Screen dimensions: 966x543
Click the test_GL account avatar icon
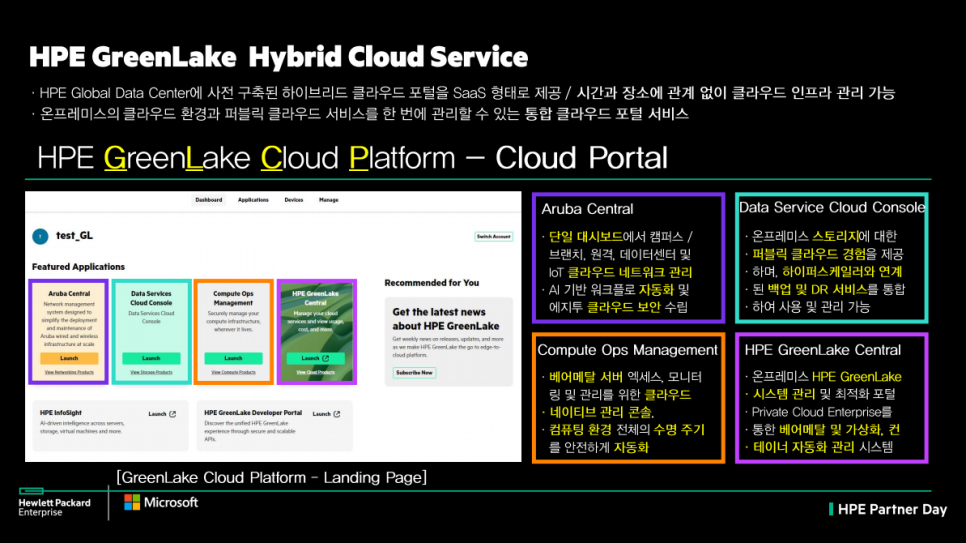(x=40, y=236)
